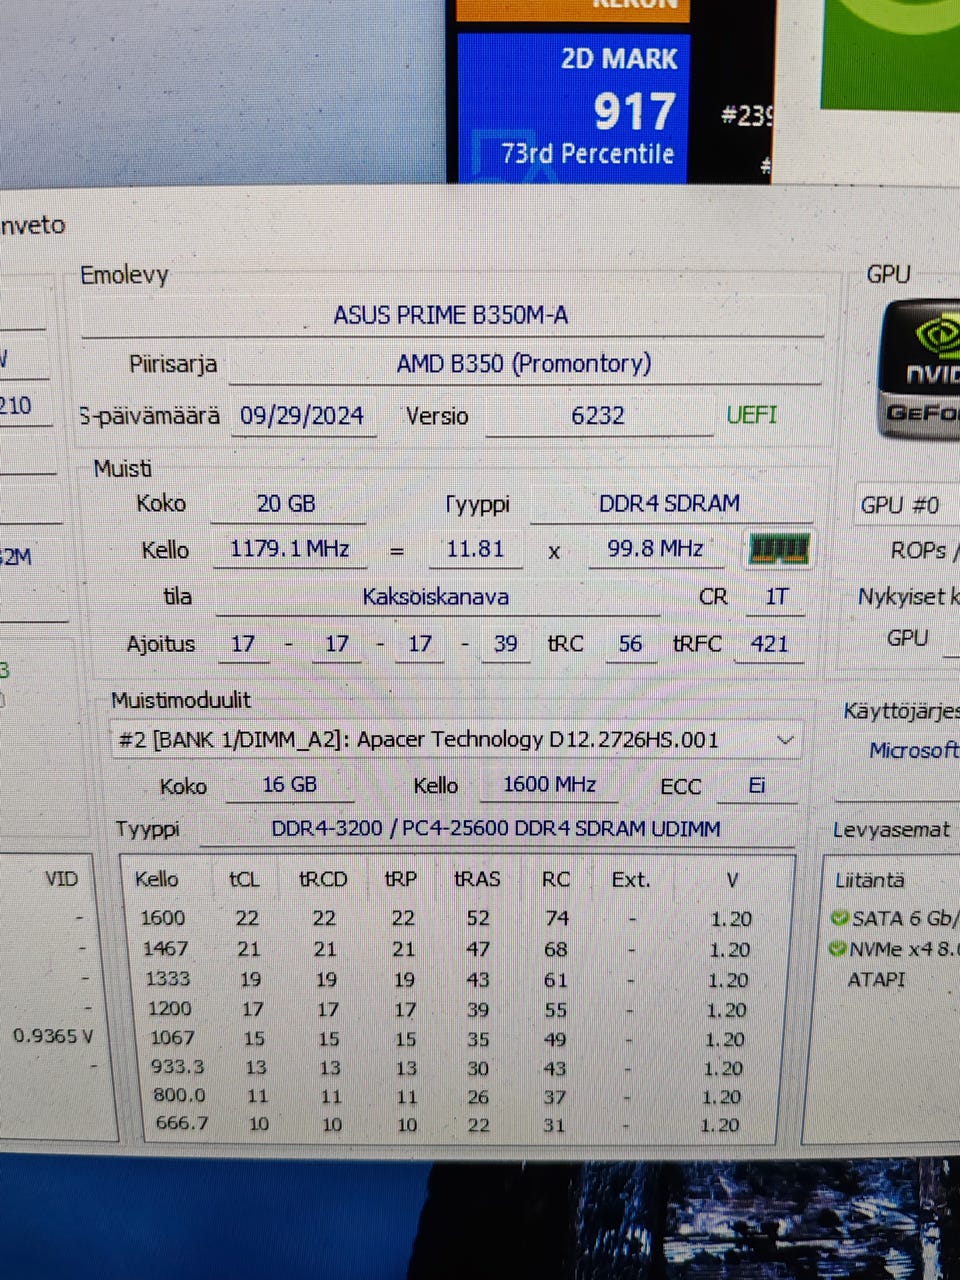Click the 99.8 MHz base clock value
The width and height of the screenshot is (960, 1280).
pyautogui.click(x=656, y=549)
